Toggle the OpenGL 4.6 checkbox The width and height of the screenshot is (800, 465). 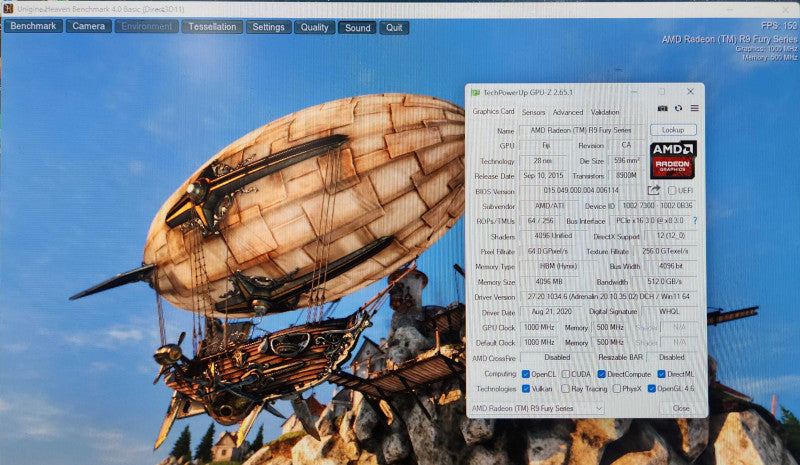pyautogui.click(x=652, y=388)
